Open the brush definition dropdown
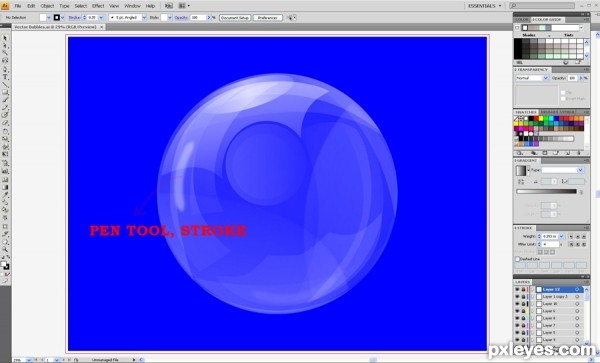Image resolution: width=600 pixels, height=363 pixels. tap(144, 18)
